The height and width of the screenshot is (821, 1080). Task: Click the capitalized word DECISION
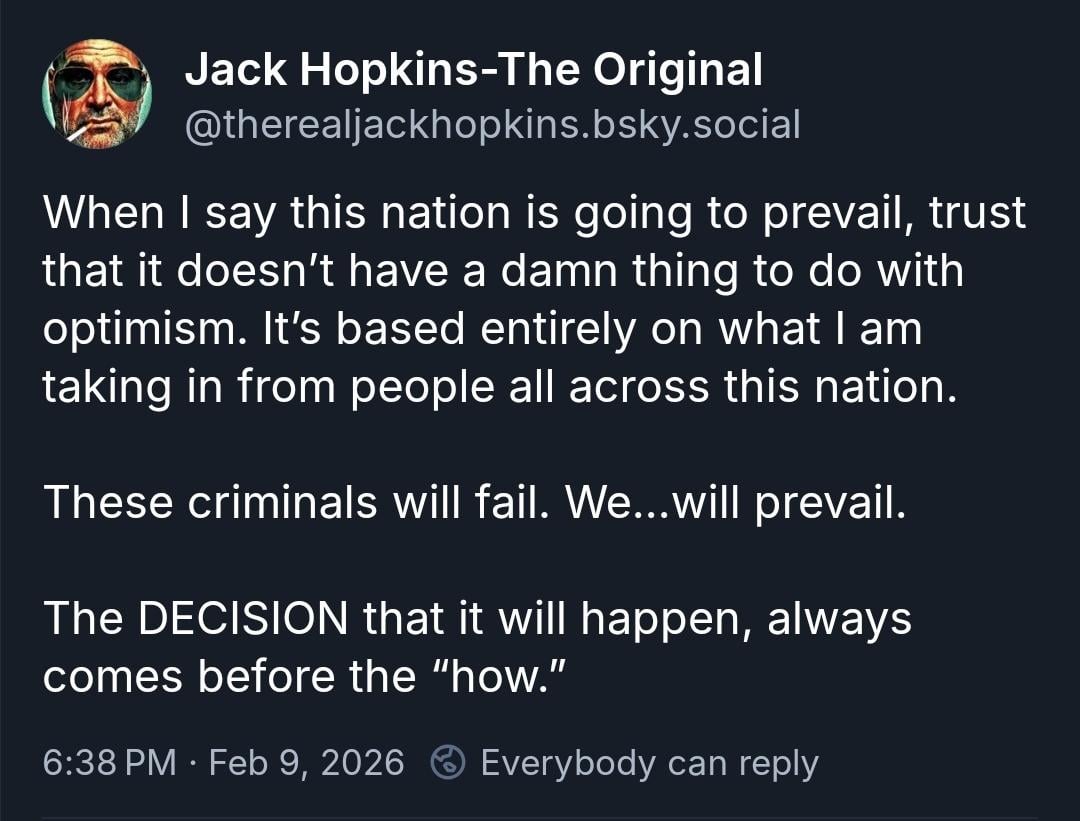click(242, 619)
